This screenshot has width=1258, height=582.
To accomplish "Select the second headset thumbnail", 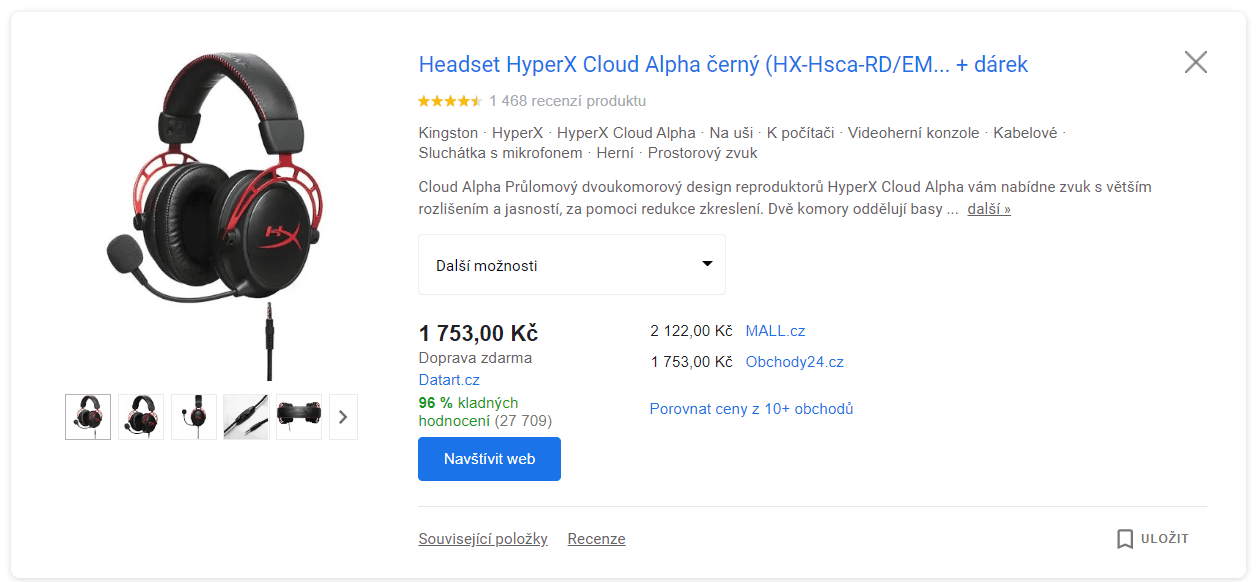I will pyautogui.click(x=141, y=417).
